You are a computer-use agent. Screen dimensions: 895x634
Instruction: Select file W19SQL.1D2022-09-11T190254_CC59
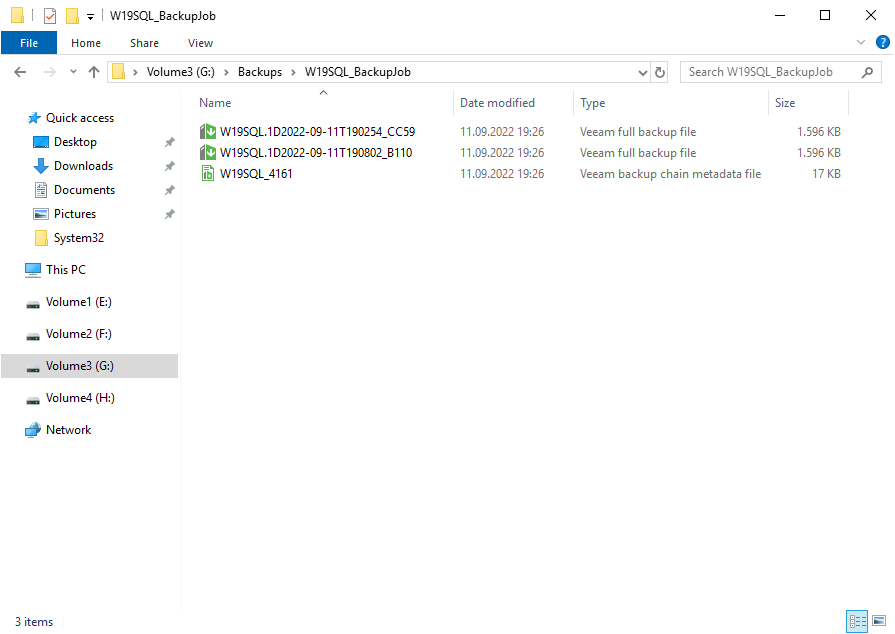(317, 132)
